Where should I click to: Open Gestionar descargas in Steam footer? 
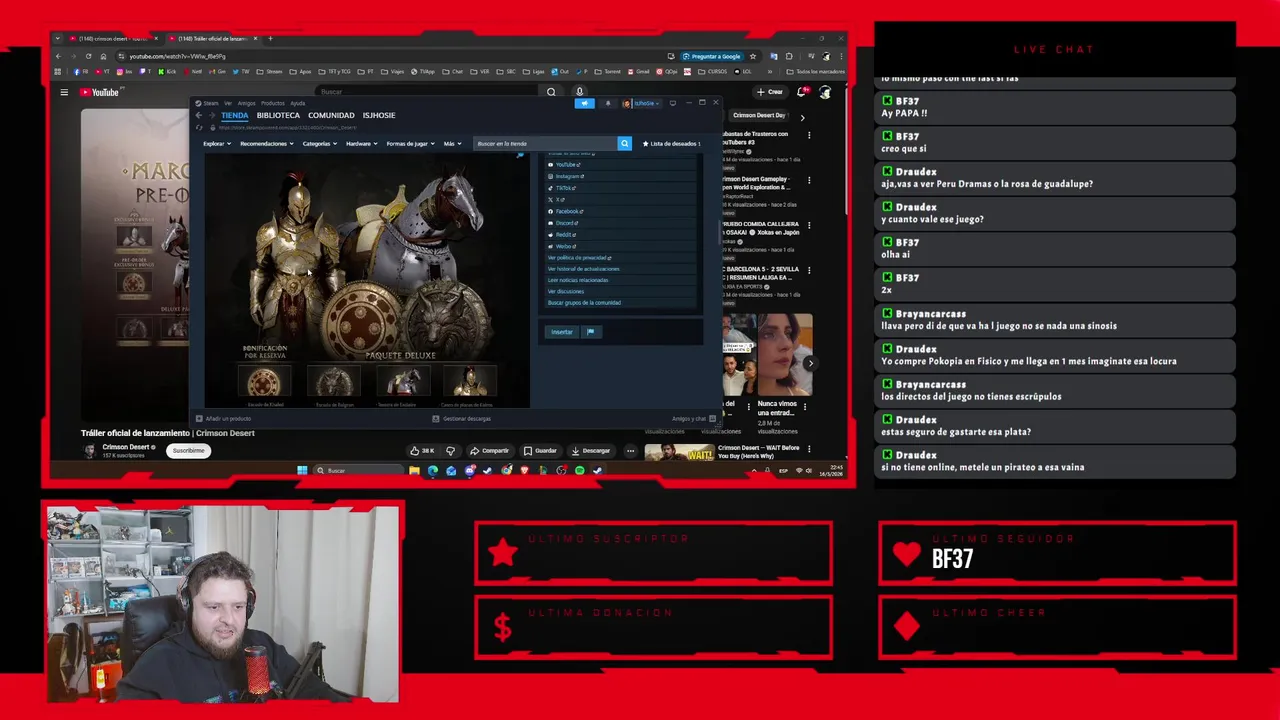pos(460,419)
